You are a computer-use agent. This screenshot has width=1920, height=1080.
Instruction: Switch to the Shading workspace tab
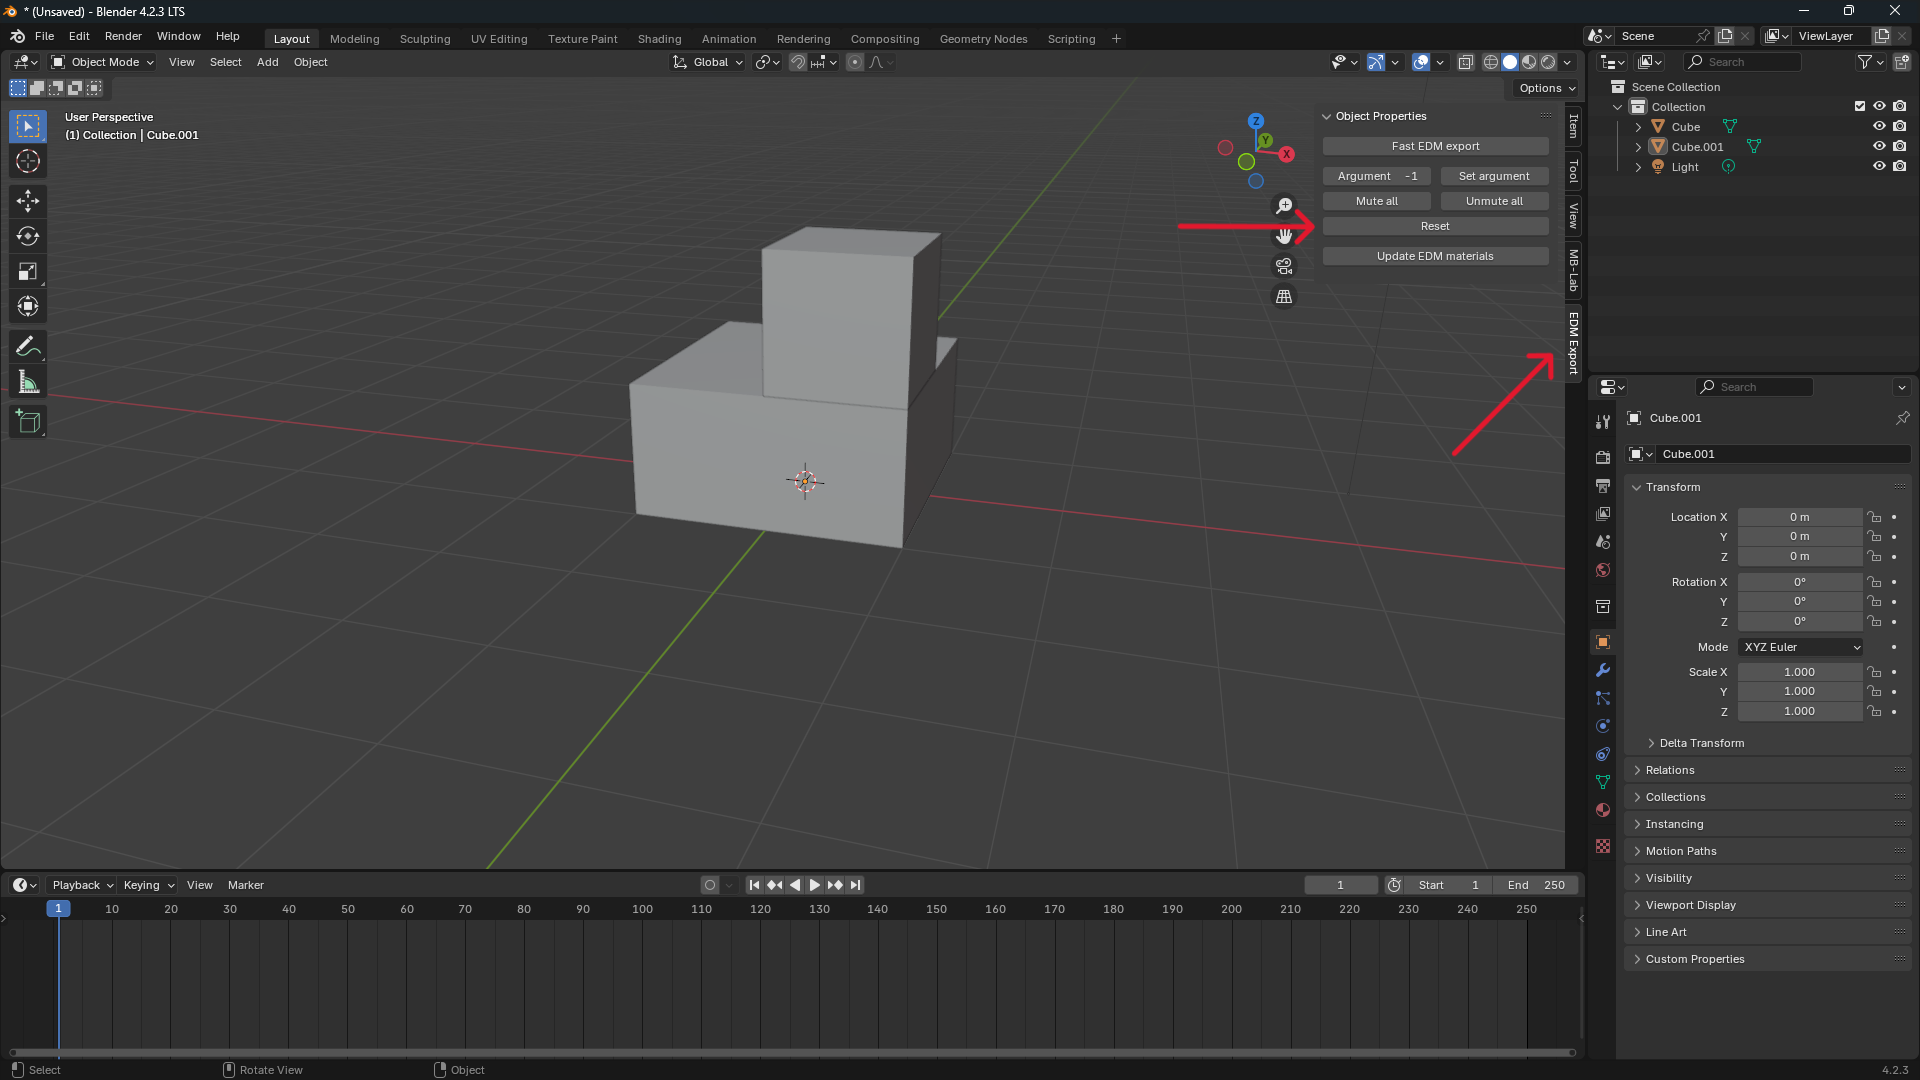tap(659, 39)
